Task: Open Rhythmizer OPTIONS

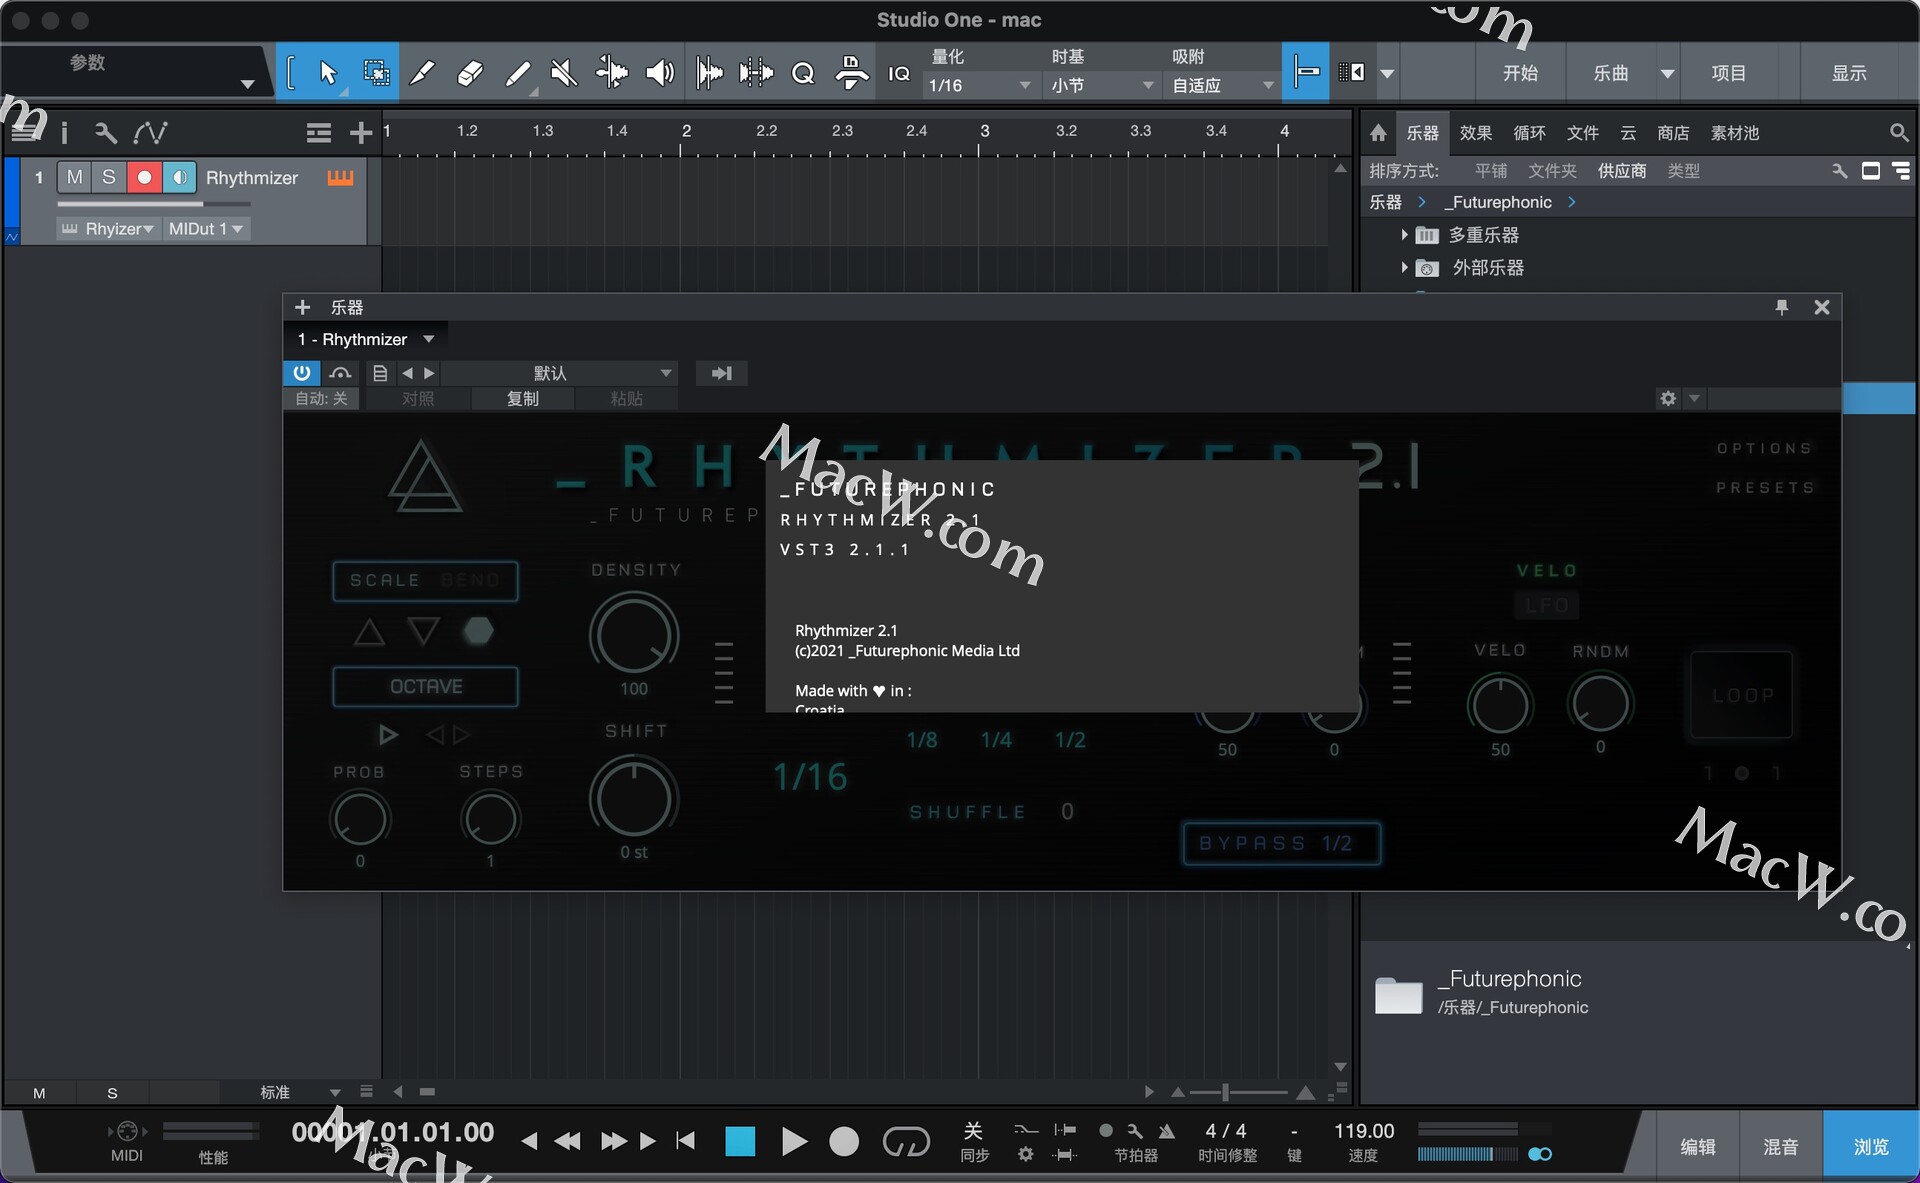Action: (1765, 448)
